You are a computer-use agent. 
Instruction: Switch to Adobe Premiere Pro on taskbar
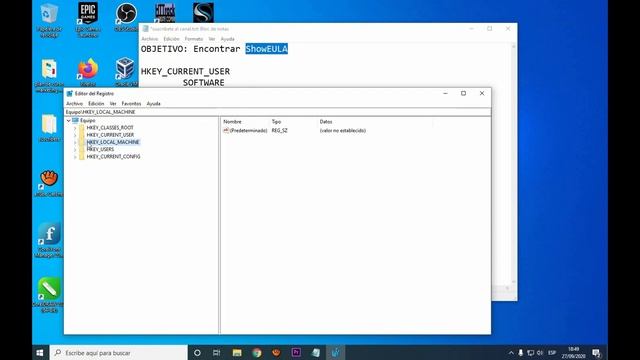pyautogui.click(x=296, y=353)
